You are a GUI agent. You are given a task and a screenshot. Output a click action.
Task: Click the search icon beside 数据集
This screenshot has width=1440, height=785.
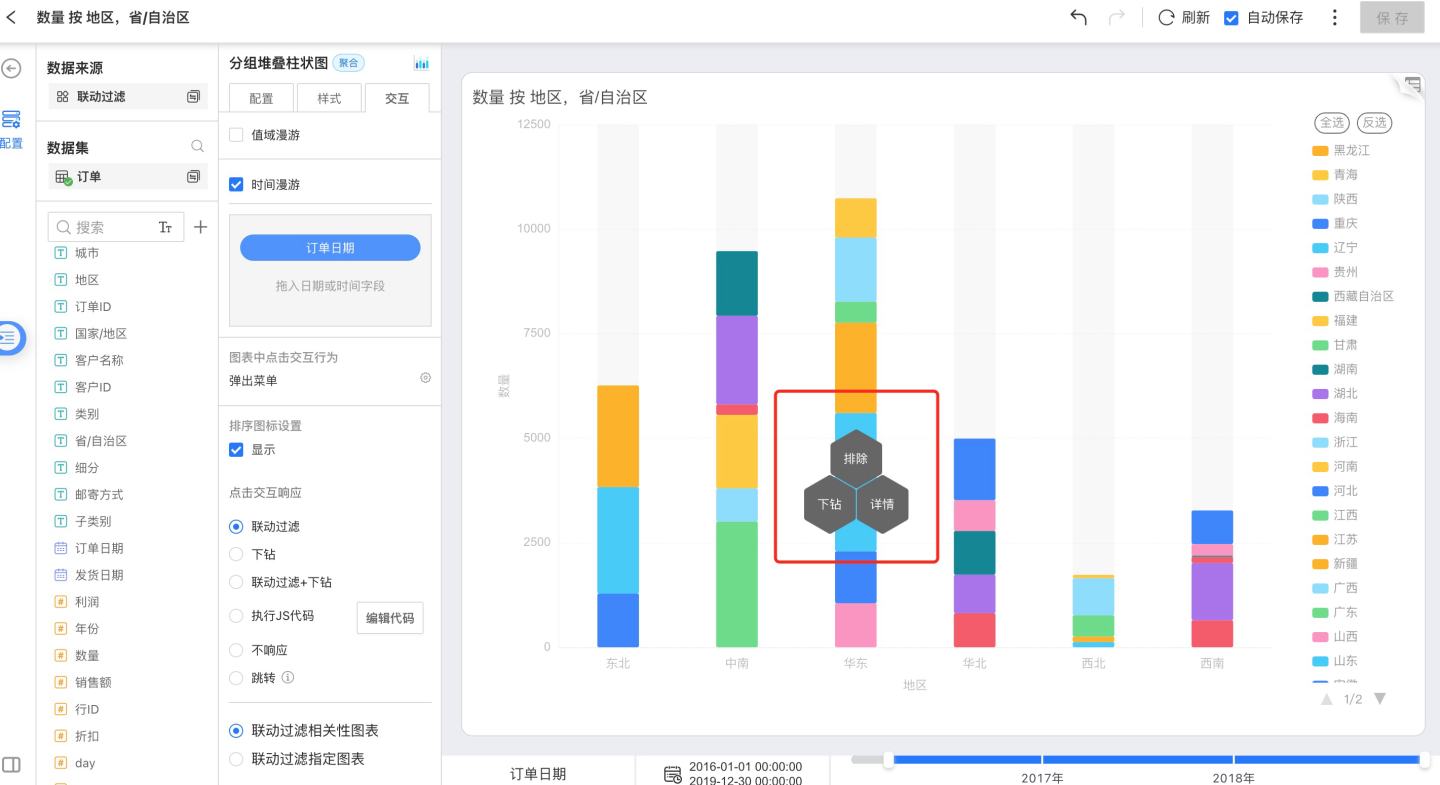[197, 147]
